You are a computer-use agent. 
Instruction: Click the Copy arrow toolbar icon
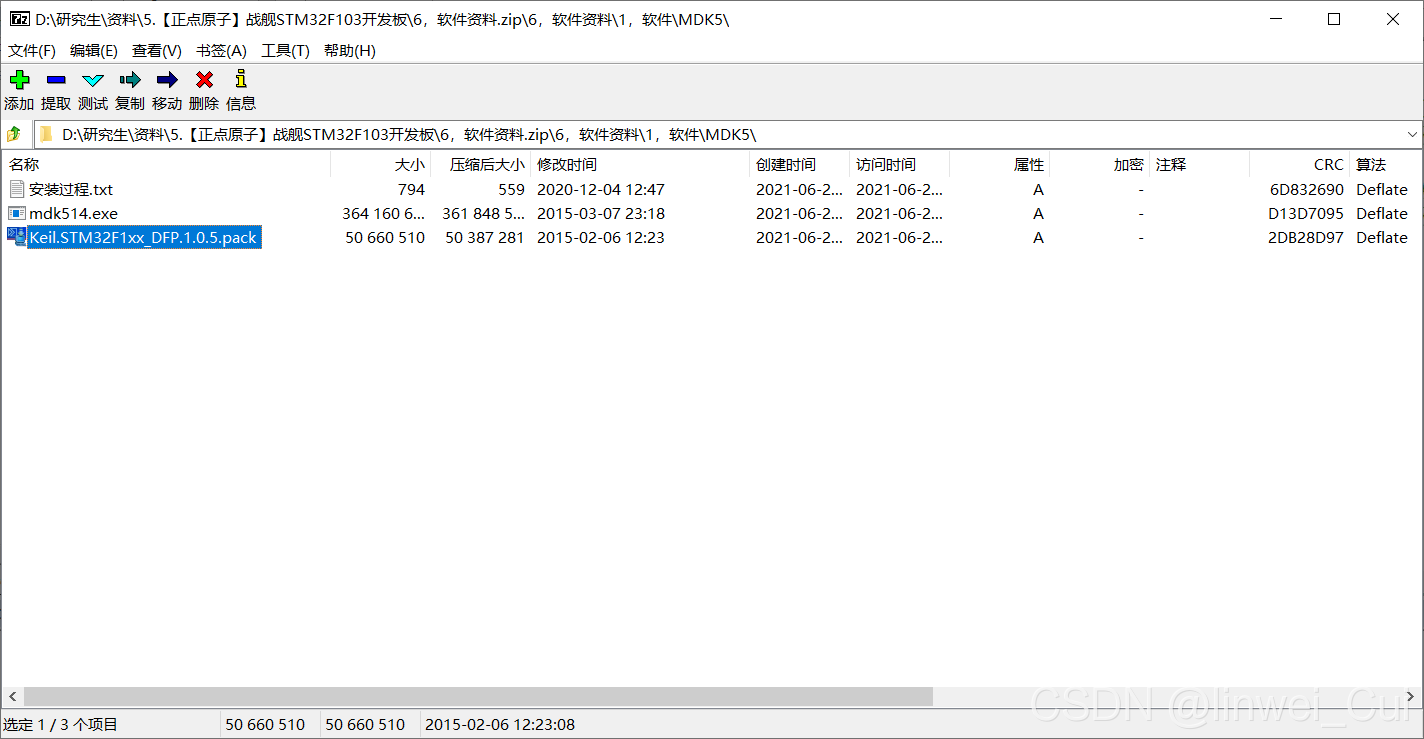click(x=130, y=80)
